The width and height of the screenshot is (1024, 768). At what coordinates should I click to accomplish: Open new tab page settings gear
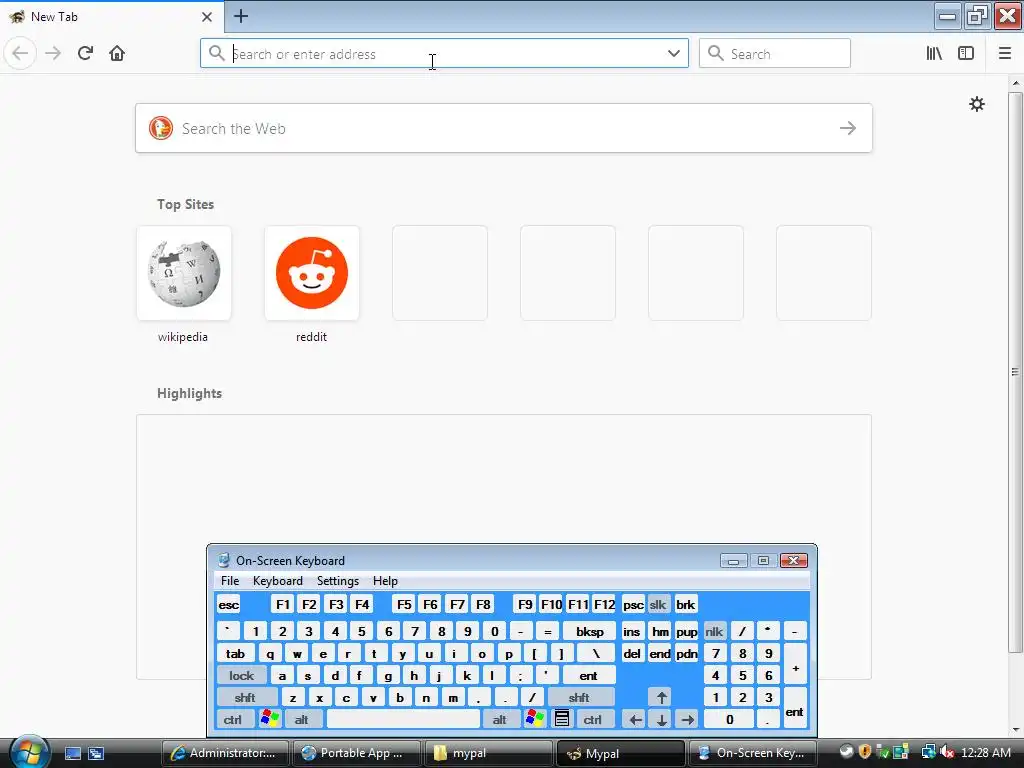tap(976, 104)
